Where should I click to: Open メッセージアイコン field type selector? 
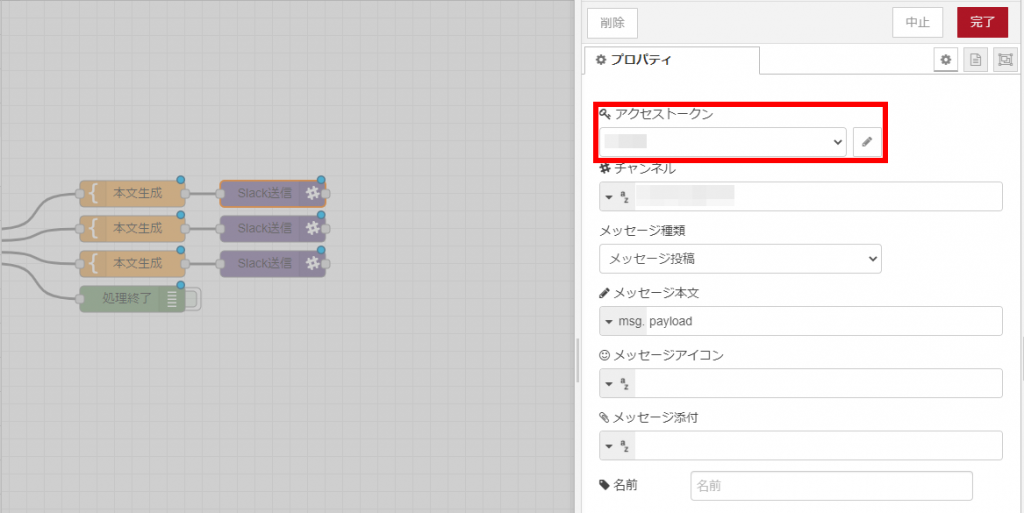tap(617, 383)
